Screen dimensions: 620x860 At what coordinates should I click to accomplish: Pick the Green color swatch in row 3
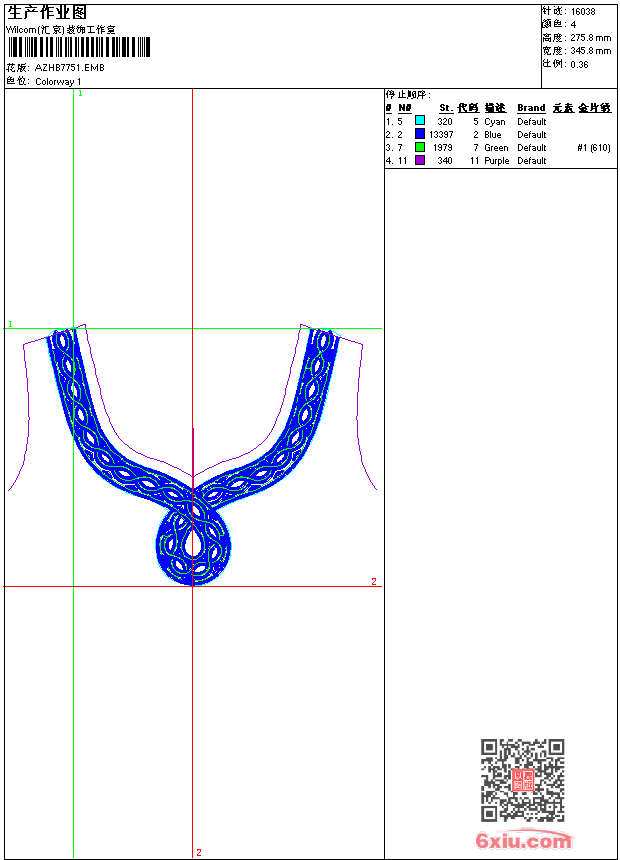420,147
